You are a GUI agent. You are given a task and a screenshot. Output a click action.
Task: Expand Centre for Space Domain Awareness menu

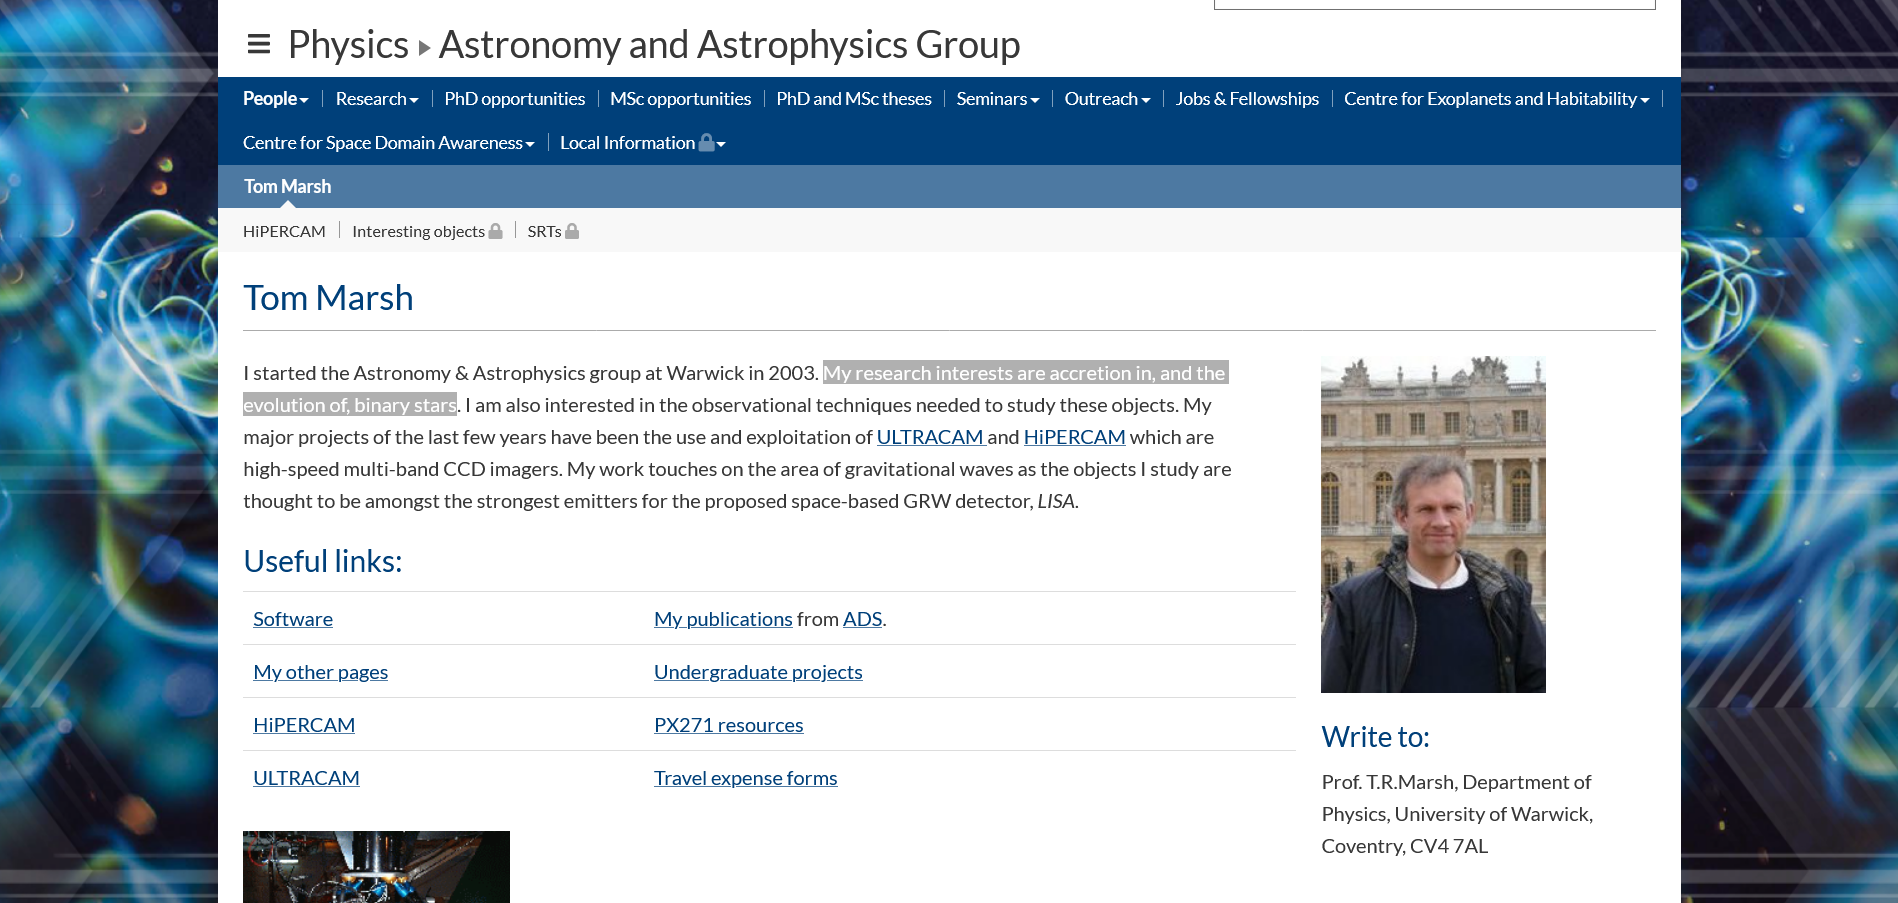388,143
